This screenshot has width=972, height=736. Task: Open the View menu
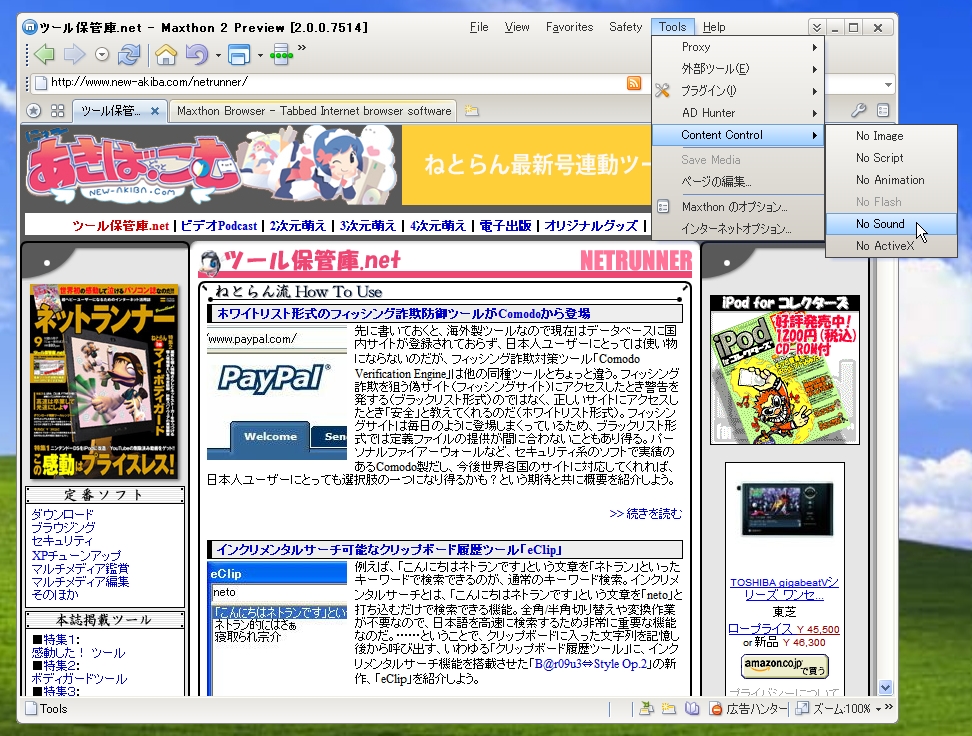click(517, 27)
